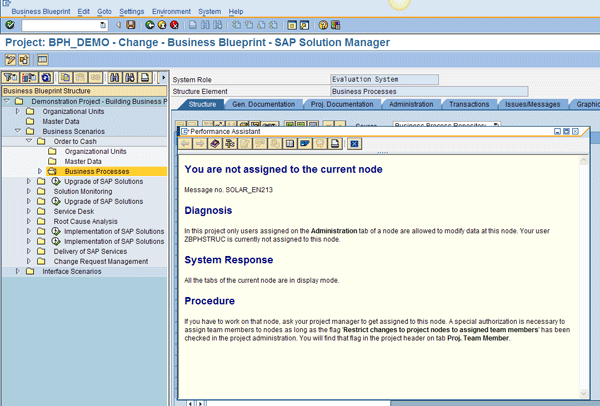Click the green Enter checkmark icon
The image size is (600, 406).
point(10,24)
